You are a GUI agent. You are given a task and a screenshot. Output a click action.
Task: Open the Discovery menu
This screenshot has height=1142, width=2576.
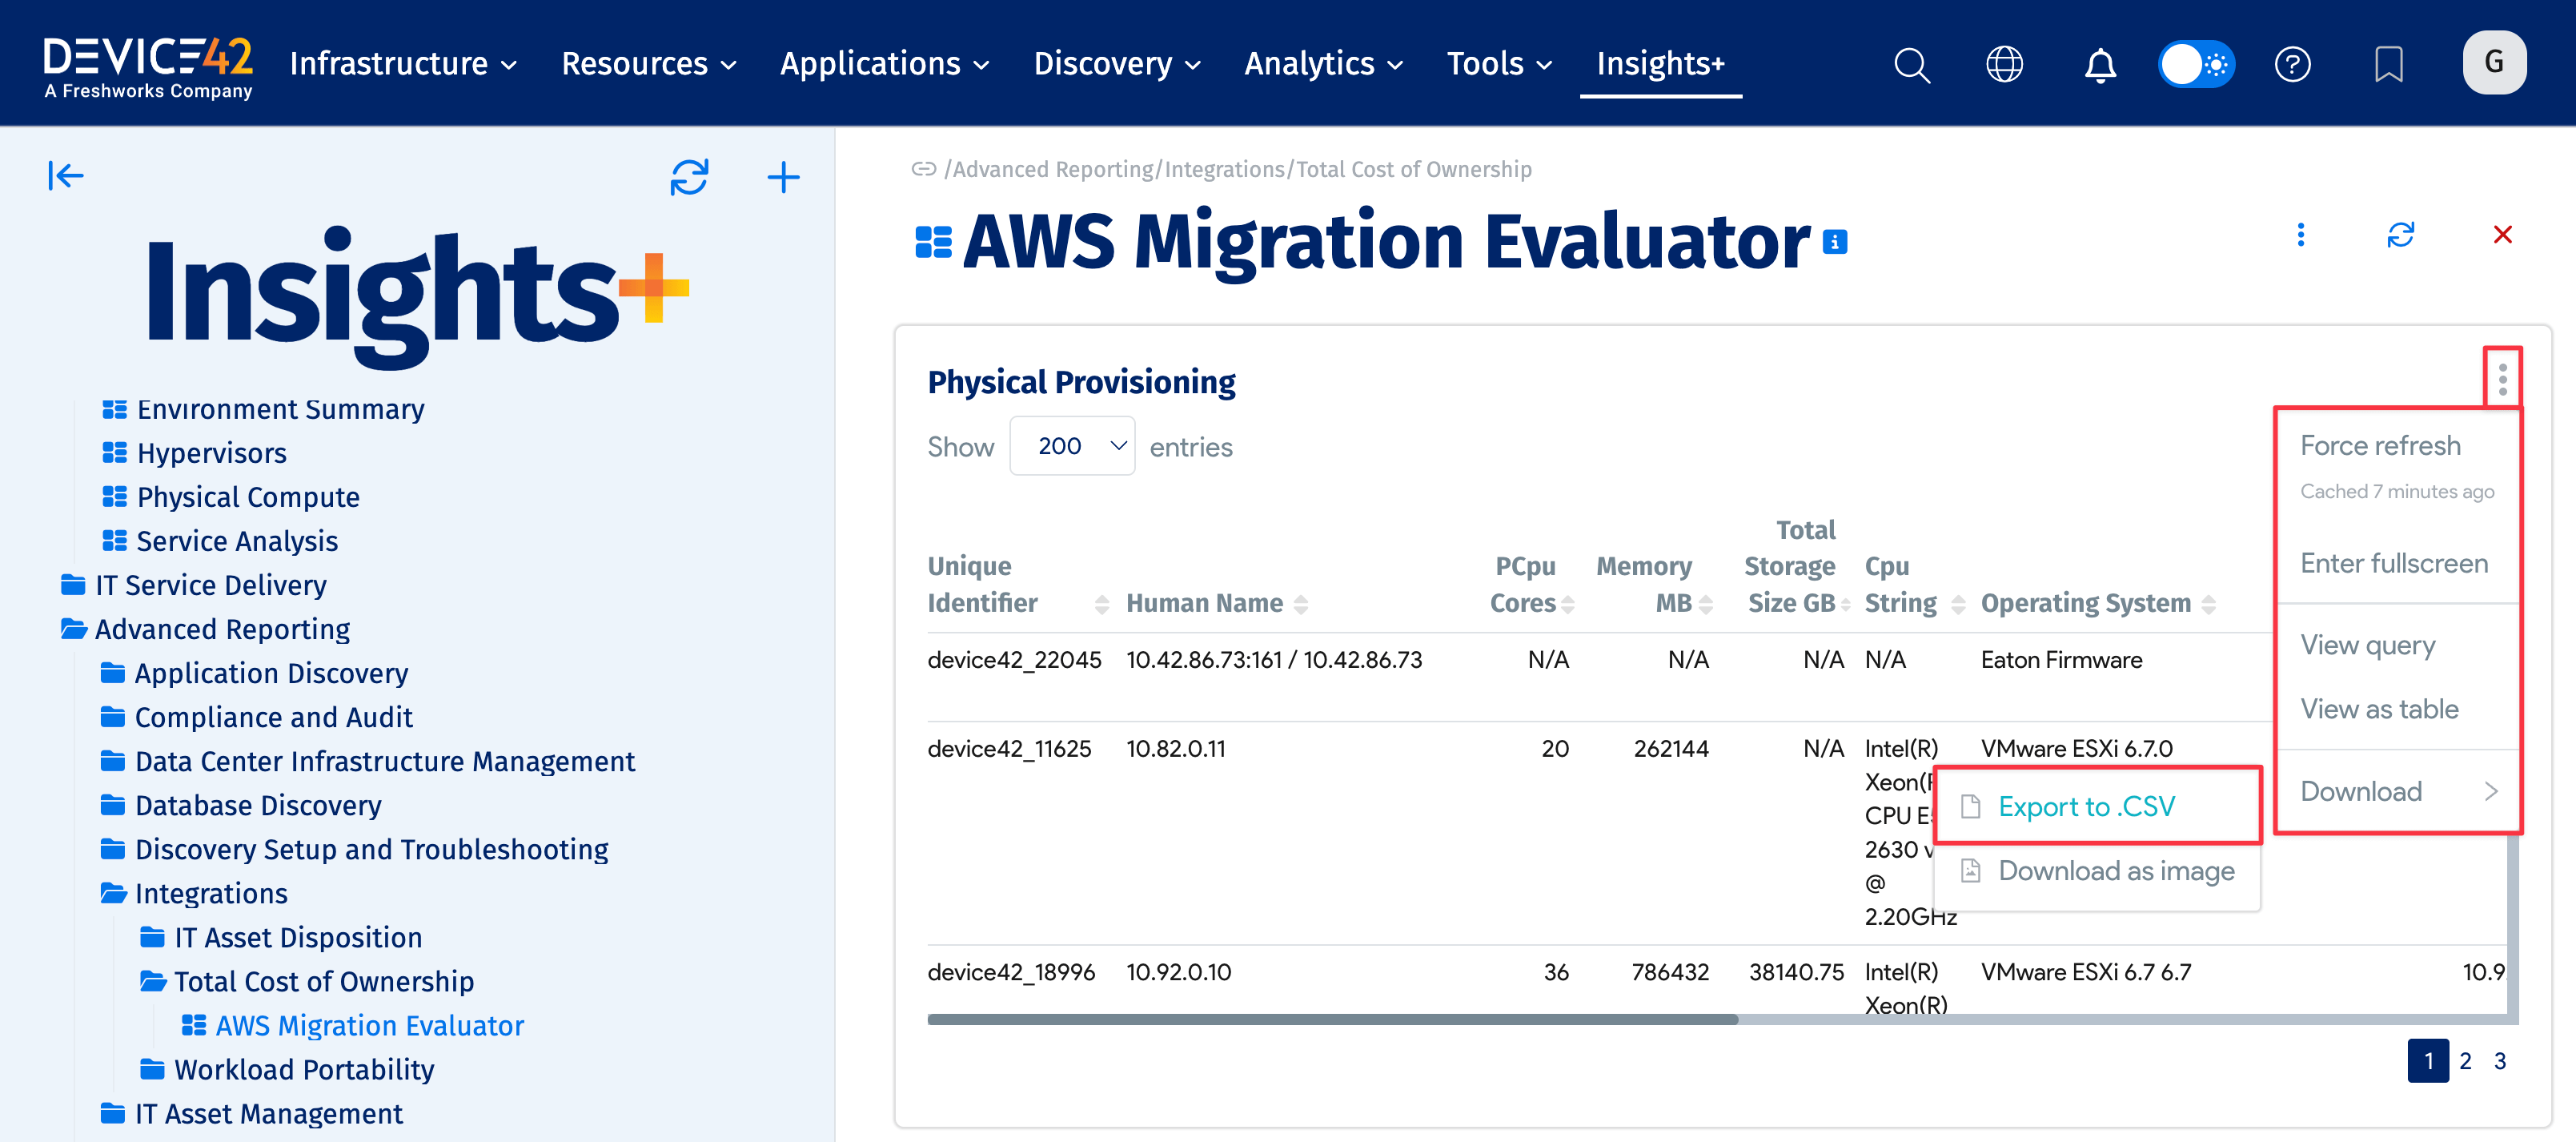click(x=1117, y=64)
